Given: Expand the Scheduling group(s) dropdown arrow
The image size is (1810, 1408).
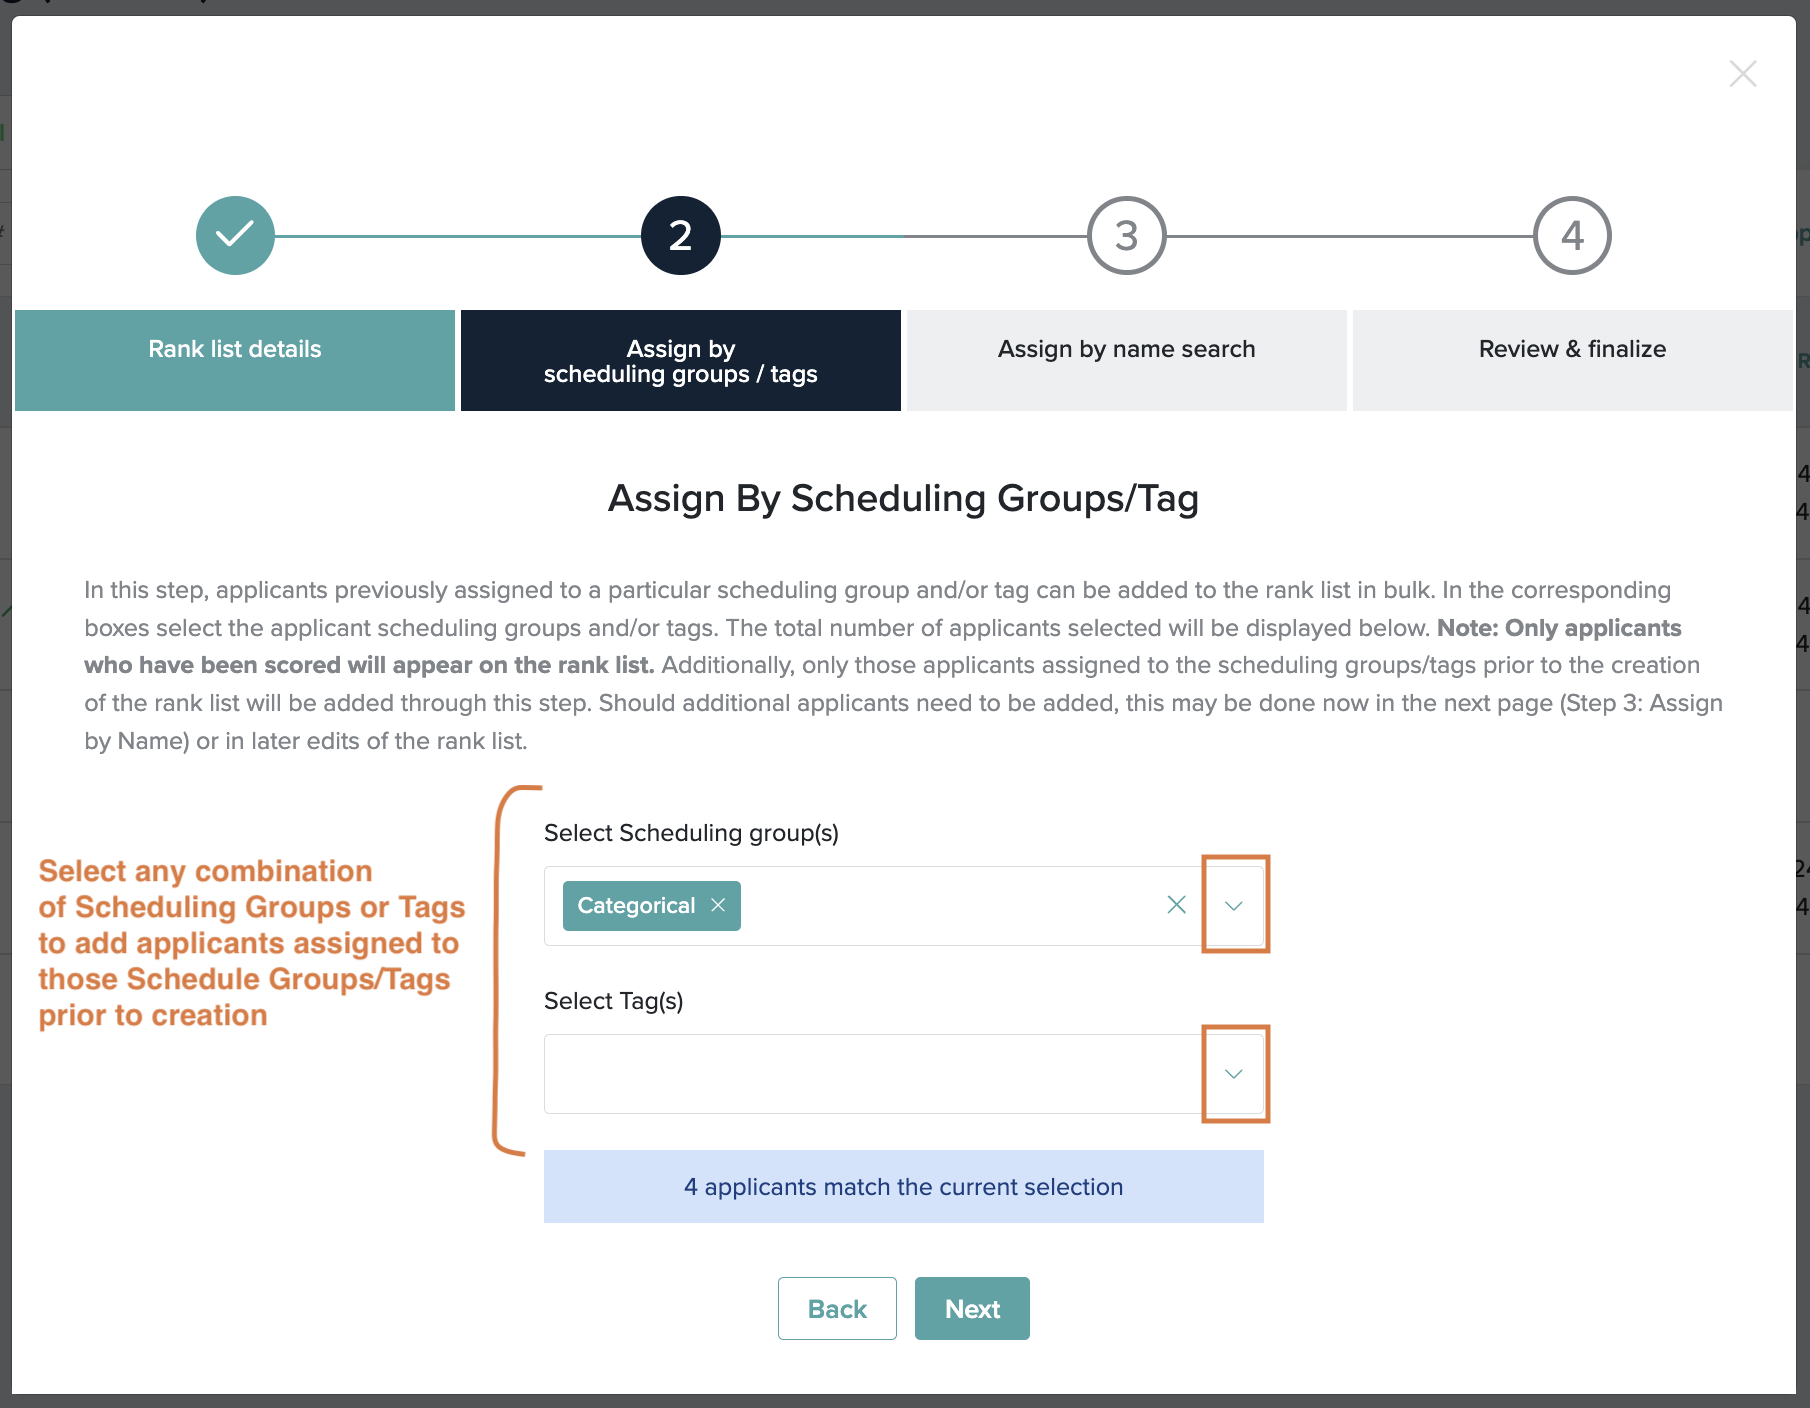Looking at the screenshot, I should coord(1234,905).
